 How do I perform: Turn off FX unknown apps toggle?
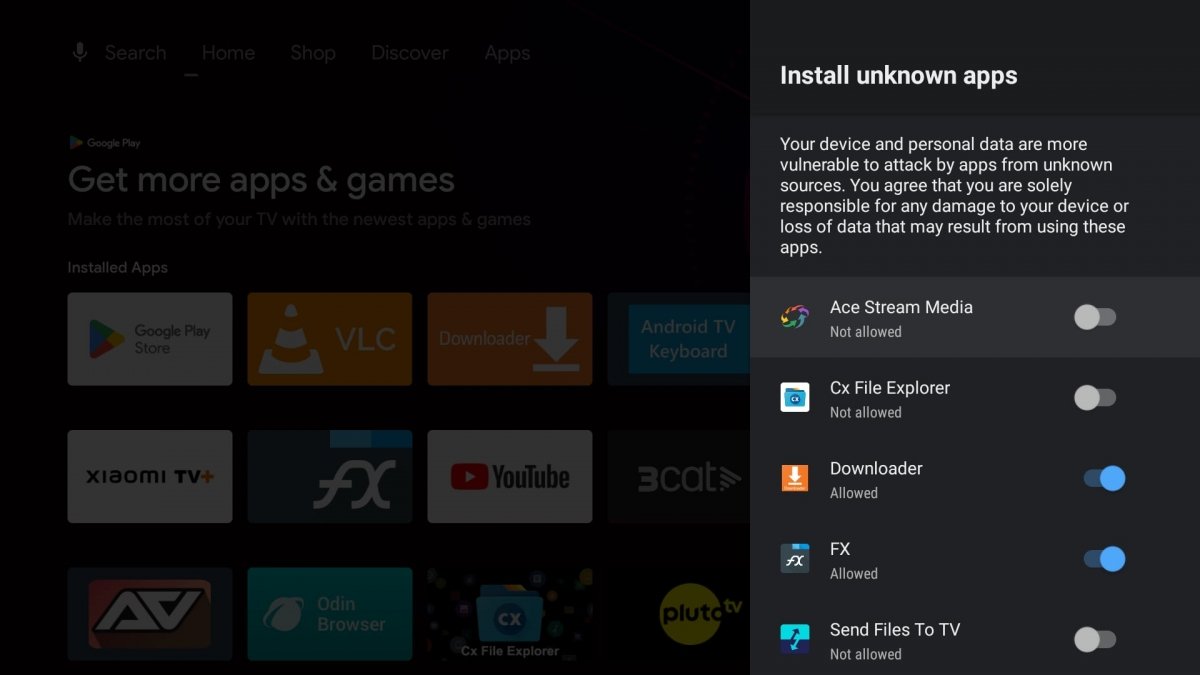(x=1104, y=559)
